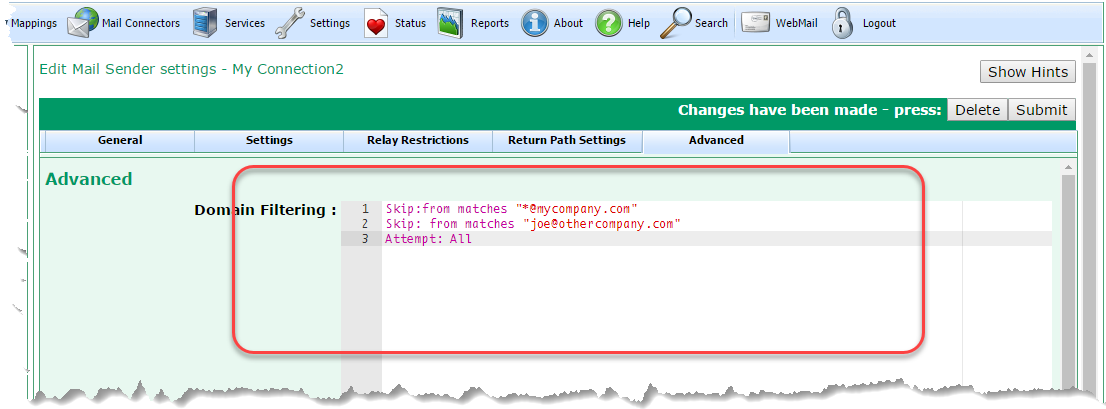Open the Return Path Settings tab
This screenshot has height=409, width=1106.
567,140
